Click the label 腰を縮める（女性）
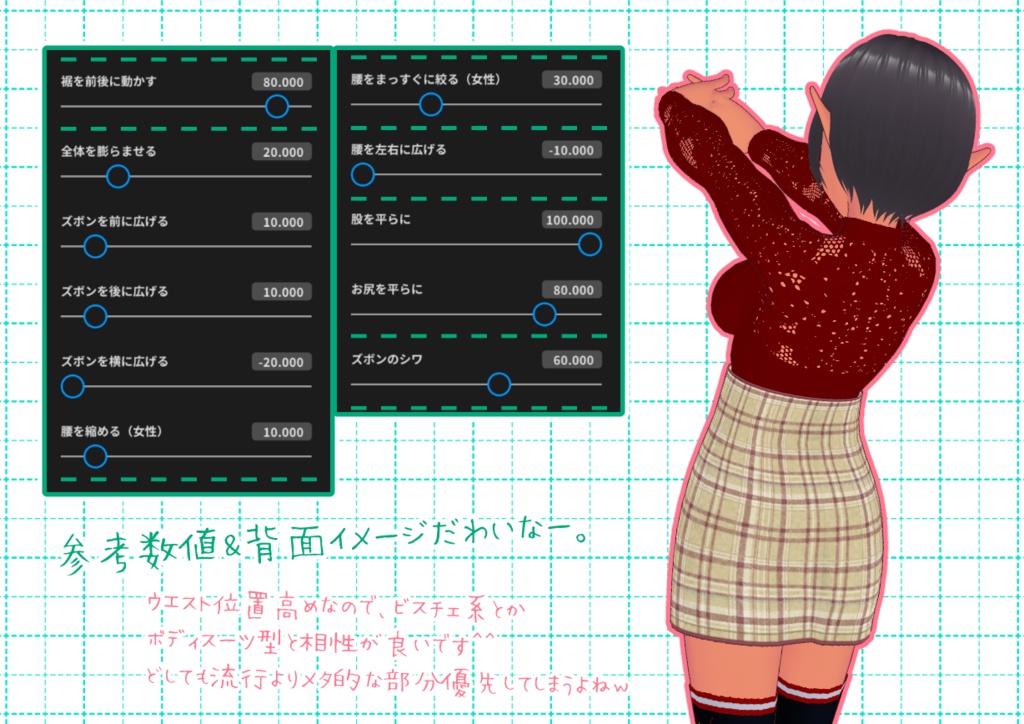 pyautogui.click(x=112, y=432)
